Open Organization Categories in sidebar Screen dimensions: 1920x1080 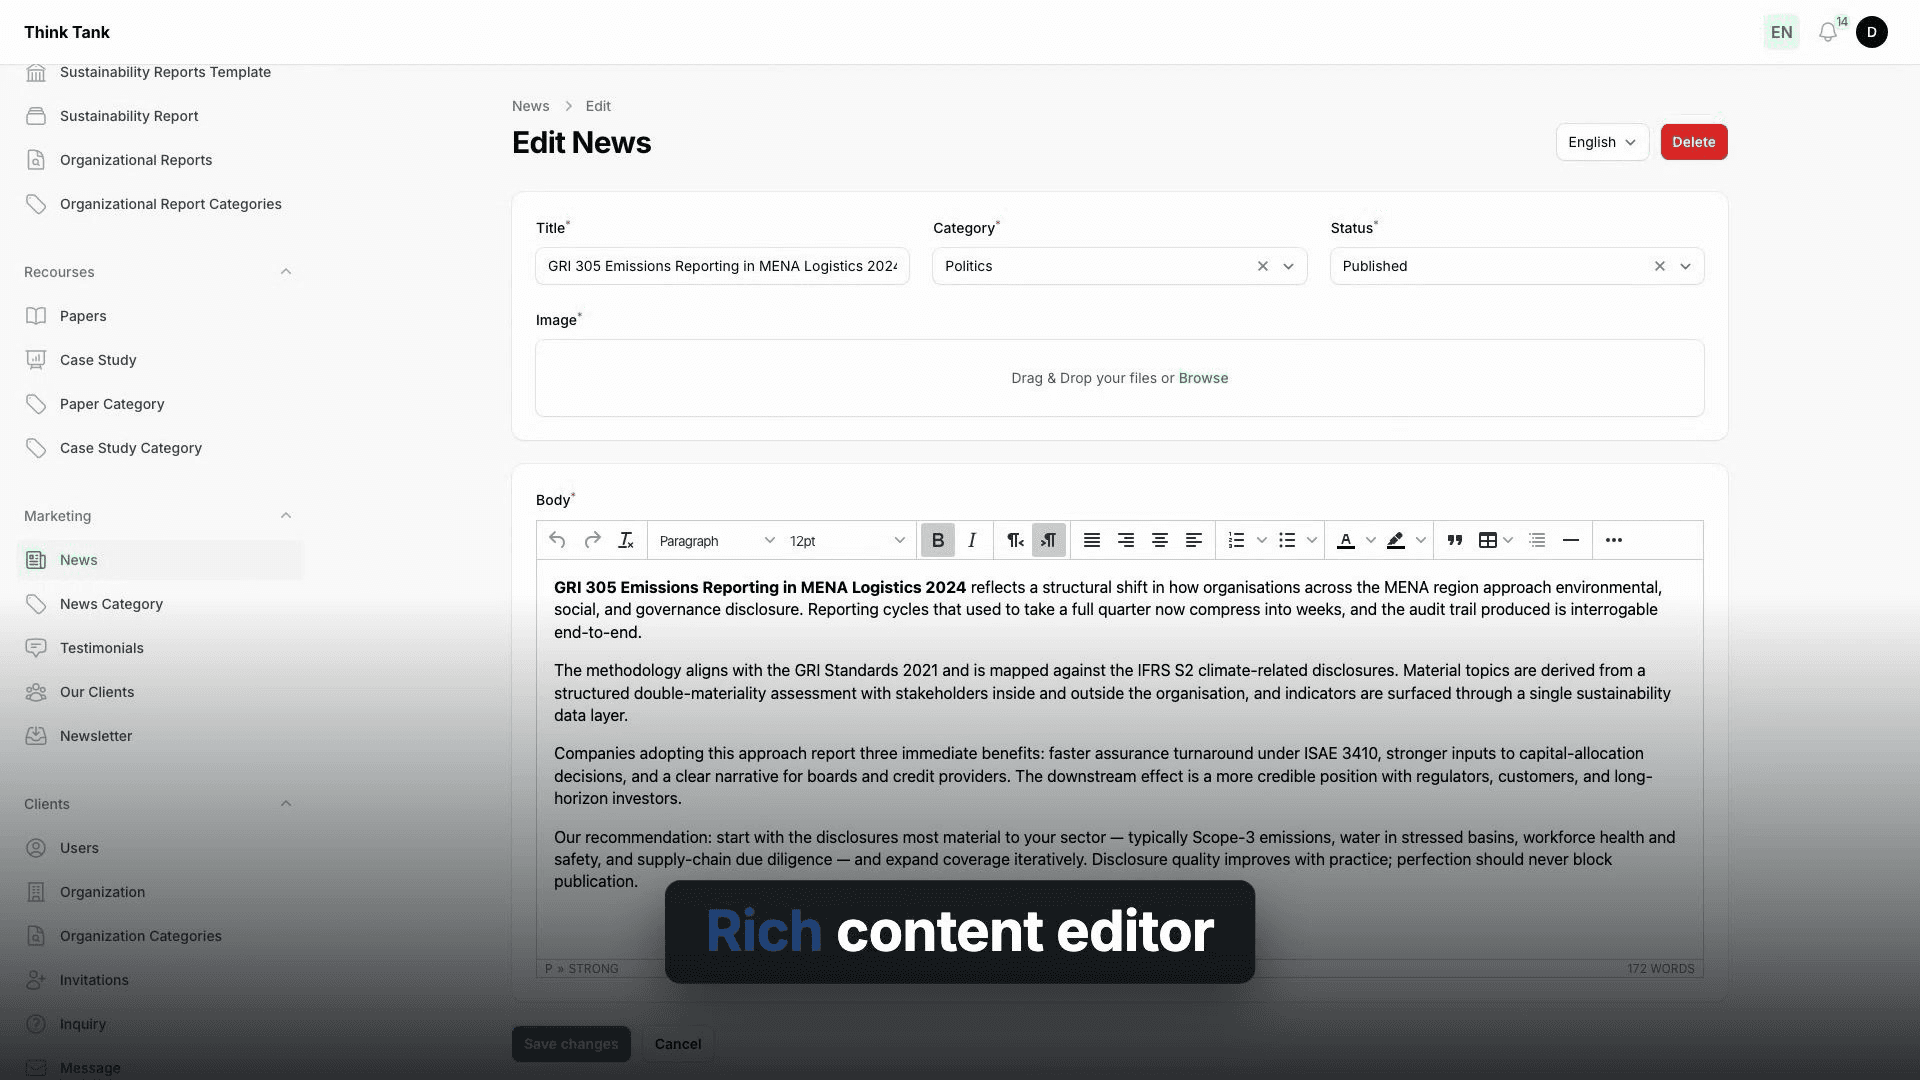point(141,936)
